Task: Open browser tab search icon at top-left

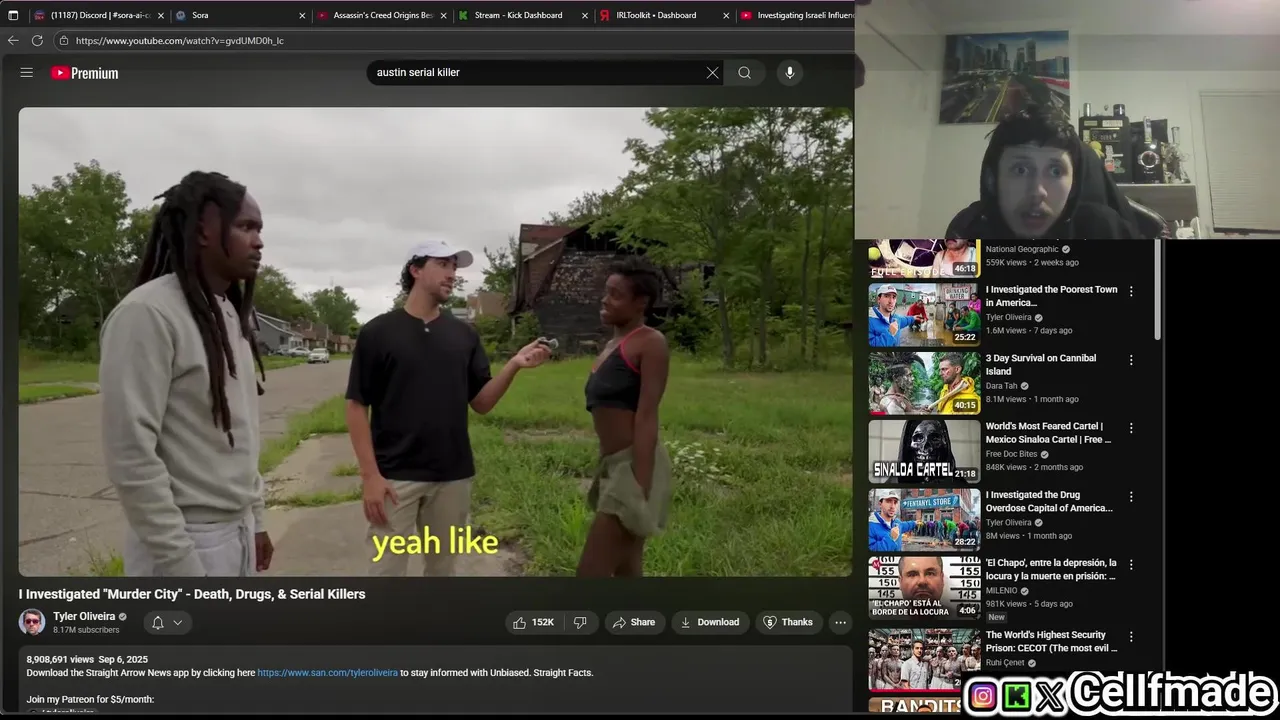Action: point(13,15)
